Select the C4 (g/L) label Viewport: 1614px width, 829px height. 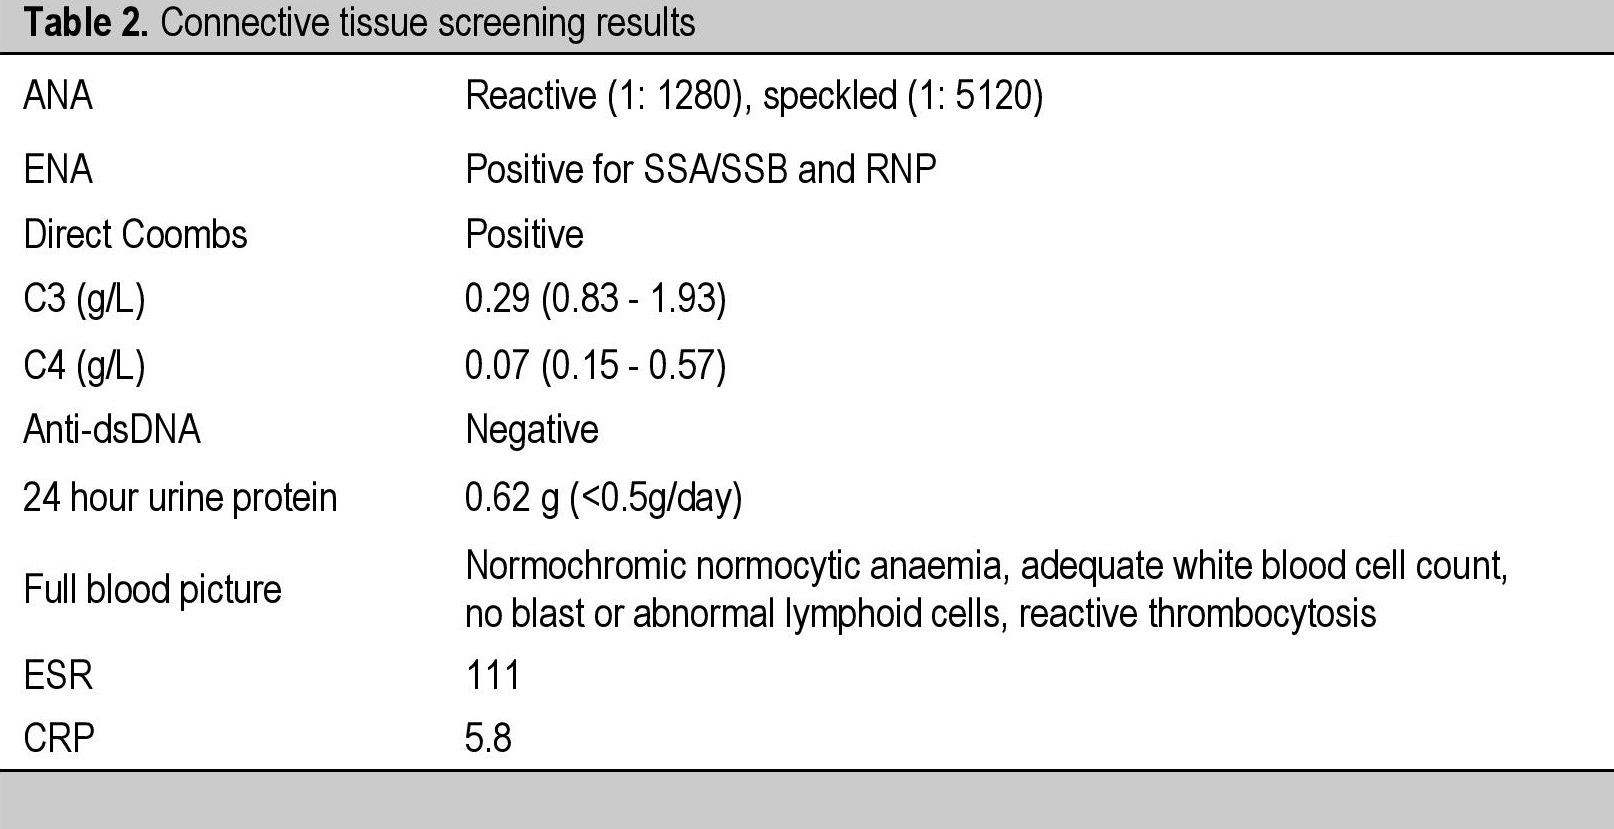[84, 365]
